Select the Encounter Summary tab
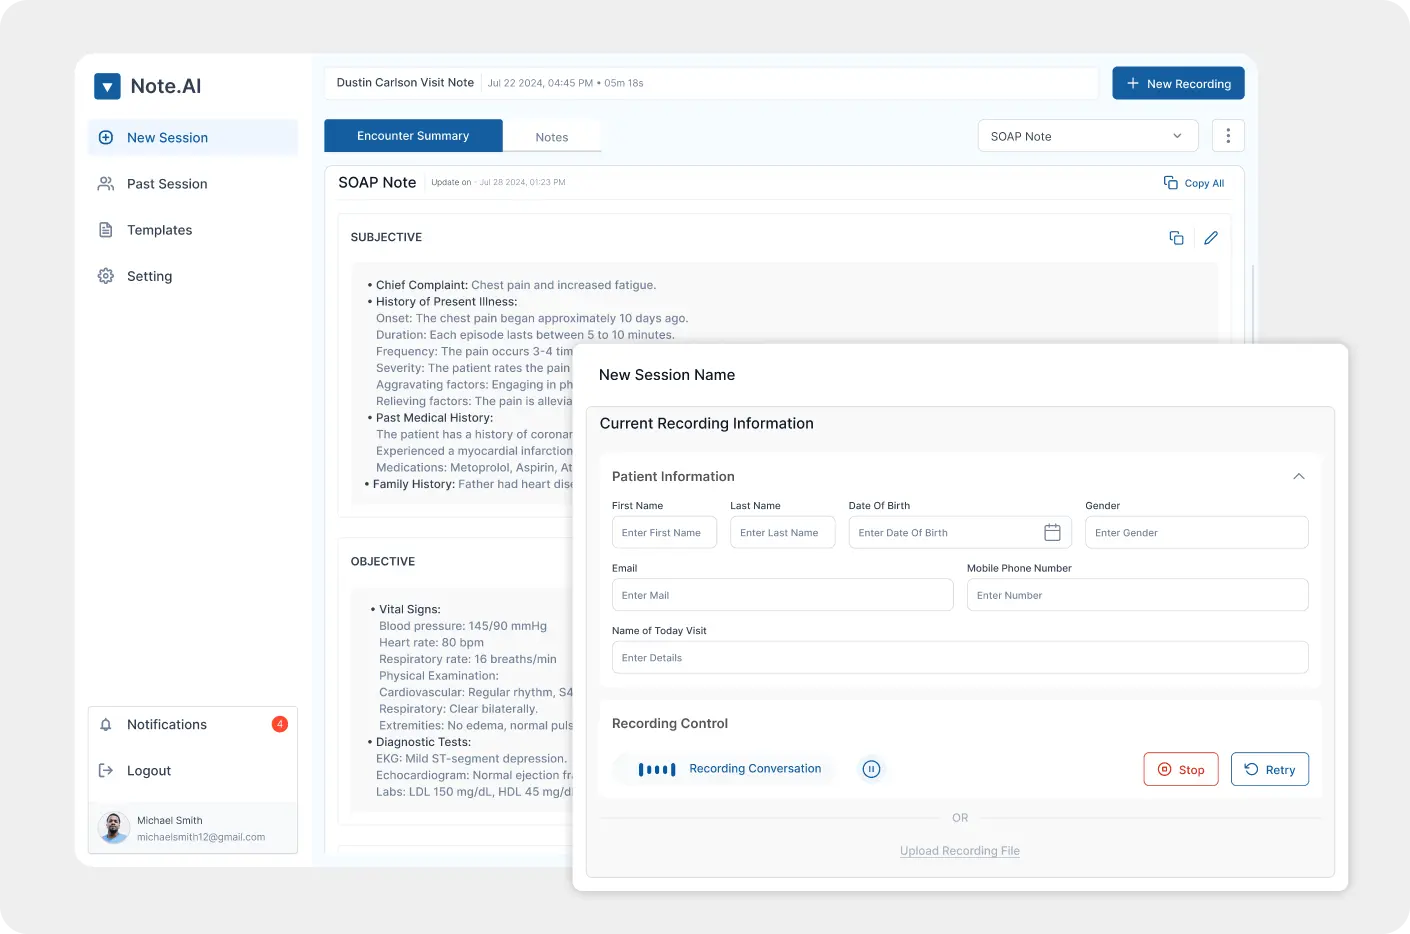This screenshot has height=934, width=1410. 413,135
